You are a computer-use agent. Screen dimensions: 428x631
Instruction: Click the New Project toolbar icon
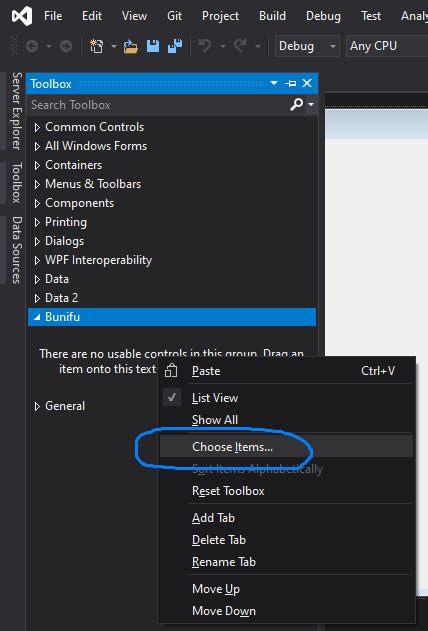pyautogui.click(x=97, y=46)
